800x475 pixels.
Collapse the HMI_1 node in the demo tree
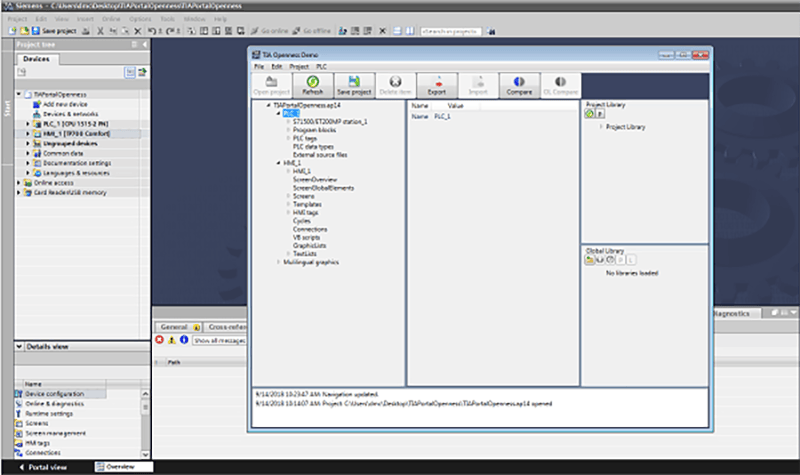[278, 163]
